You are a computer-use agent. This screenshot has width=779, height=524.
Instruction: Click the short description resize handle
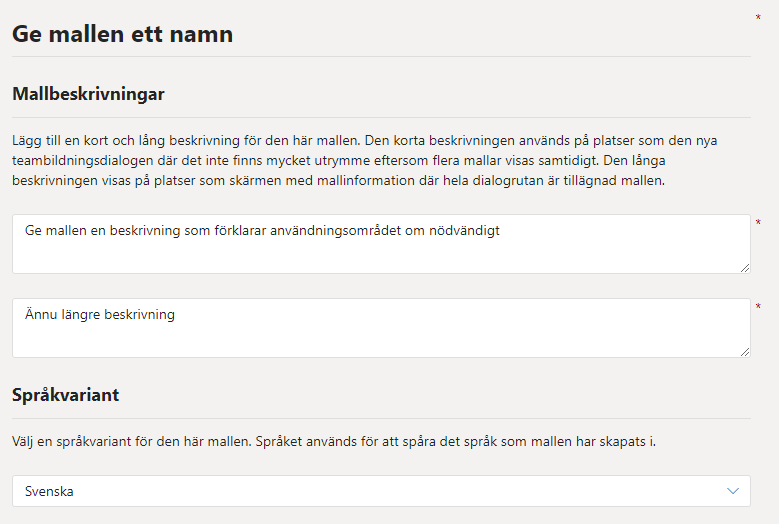click(x=744, y=267)
